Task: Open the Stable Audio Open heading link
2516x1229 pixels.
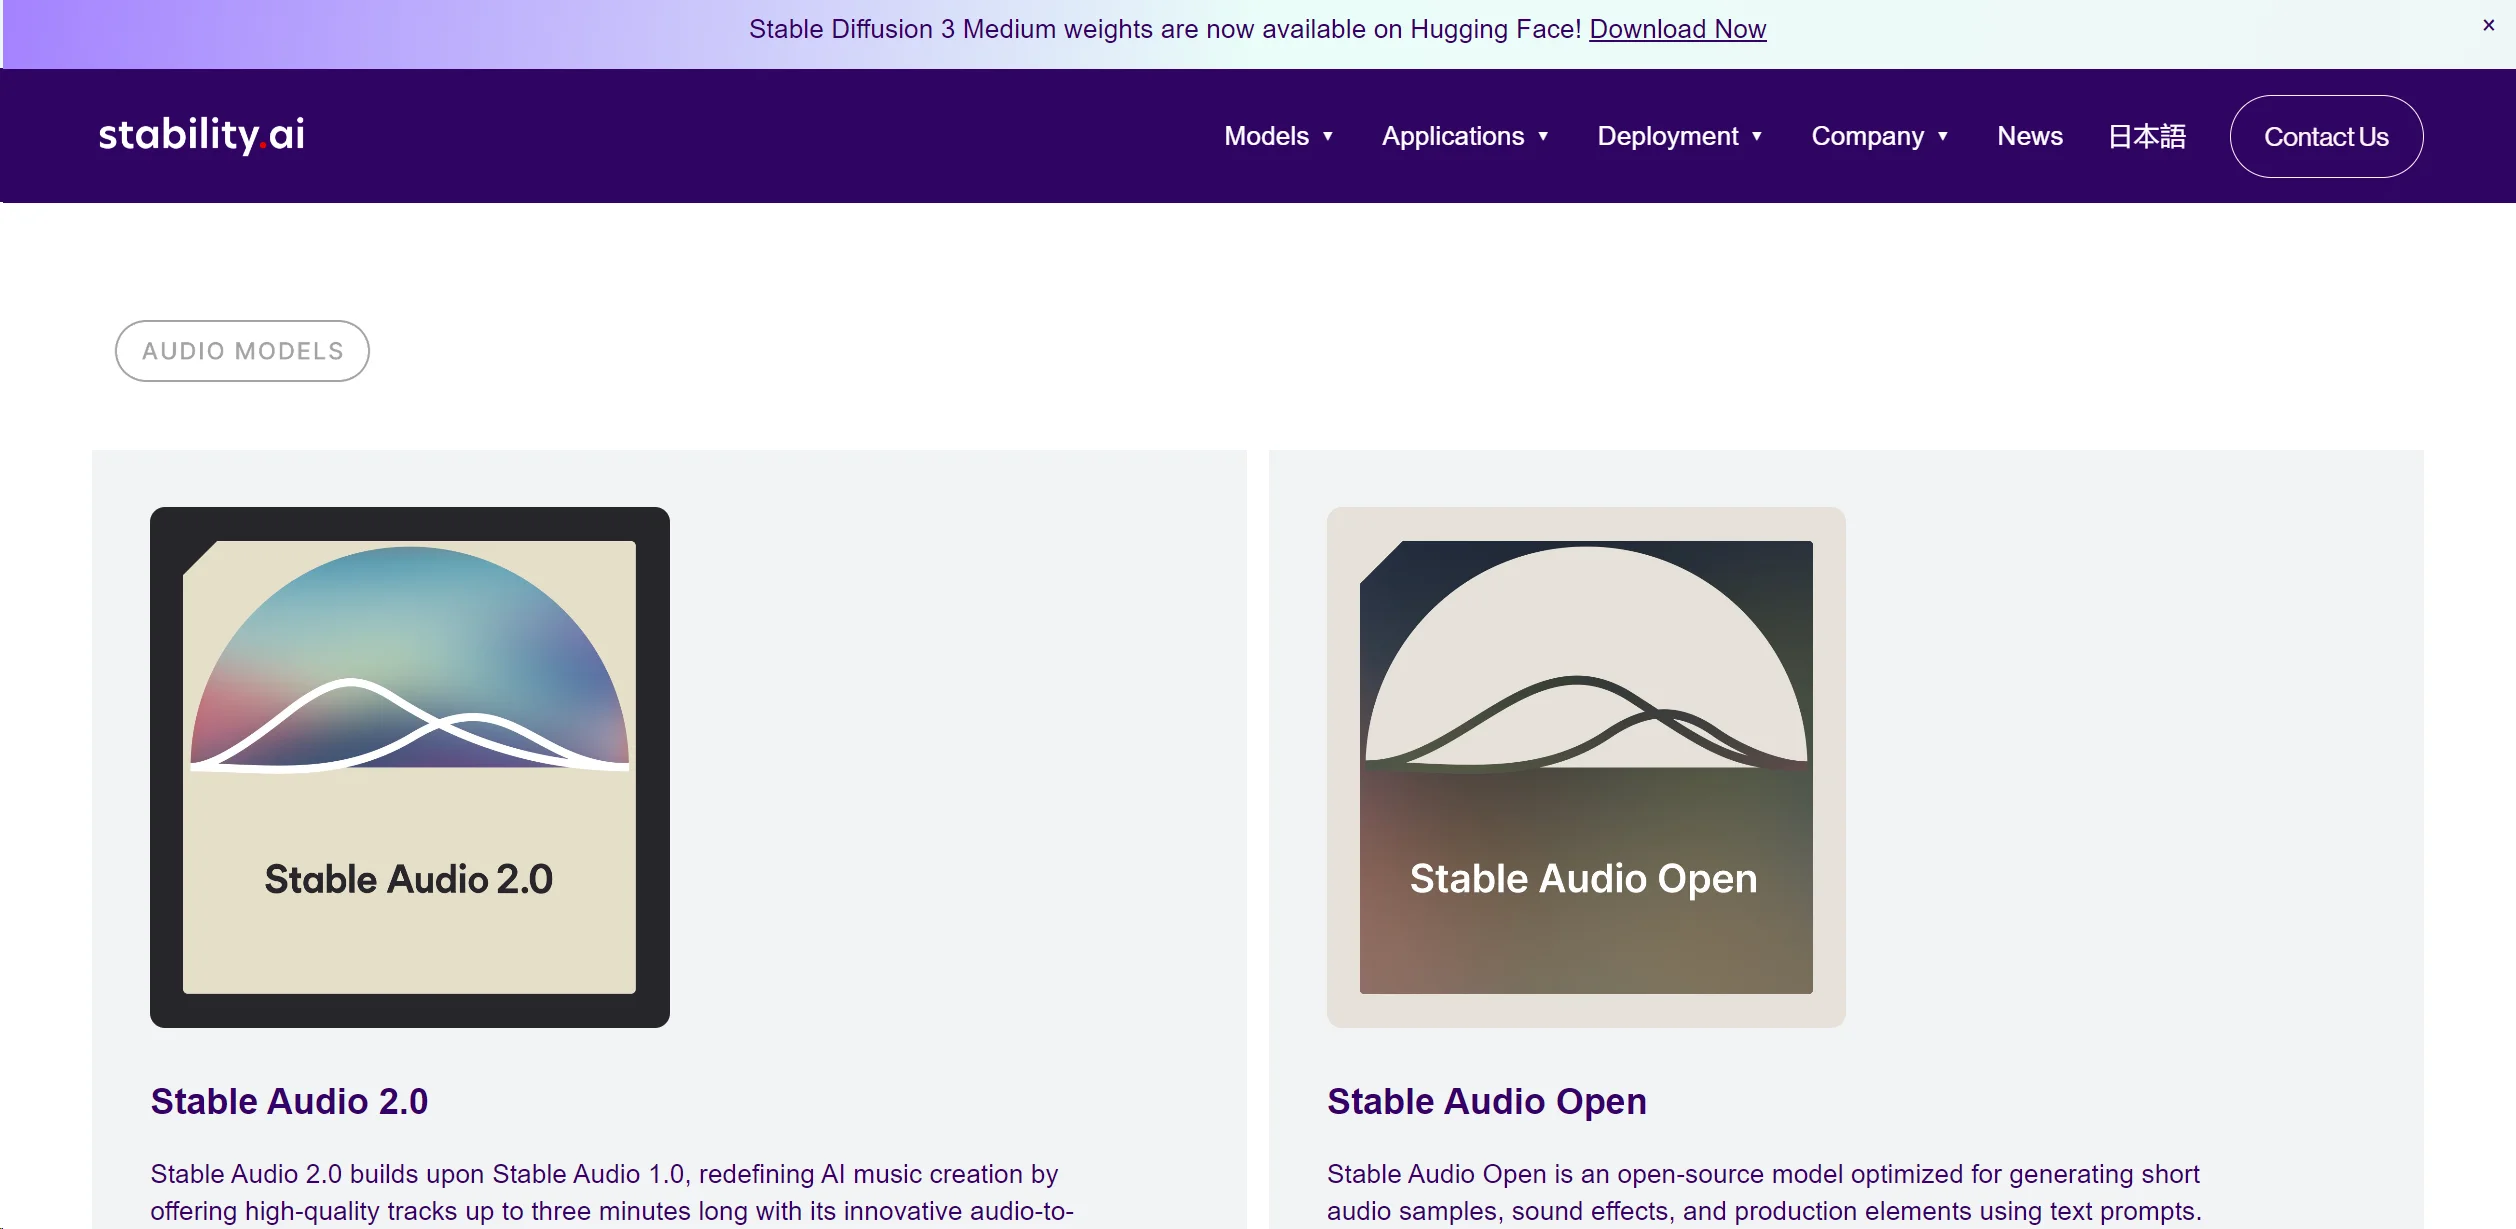Action: tap(1485, 1101)
